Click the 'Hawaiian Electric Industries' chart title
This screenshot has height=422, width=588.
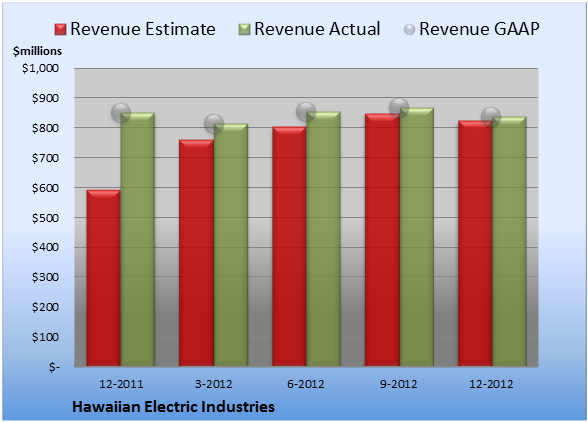tap(173, 407)
